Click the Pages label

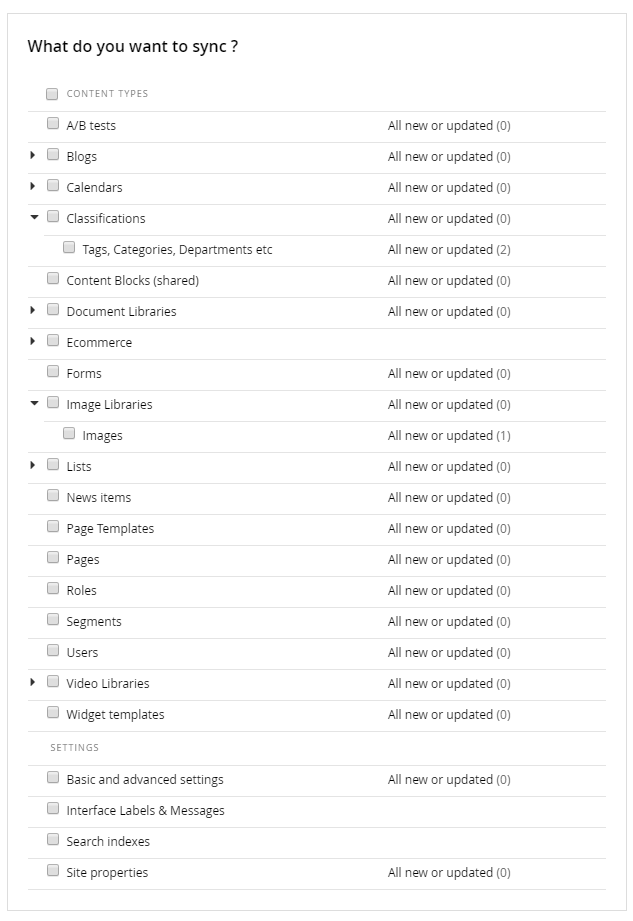(83, 560)
